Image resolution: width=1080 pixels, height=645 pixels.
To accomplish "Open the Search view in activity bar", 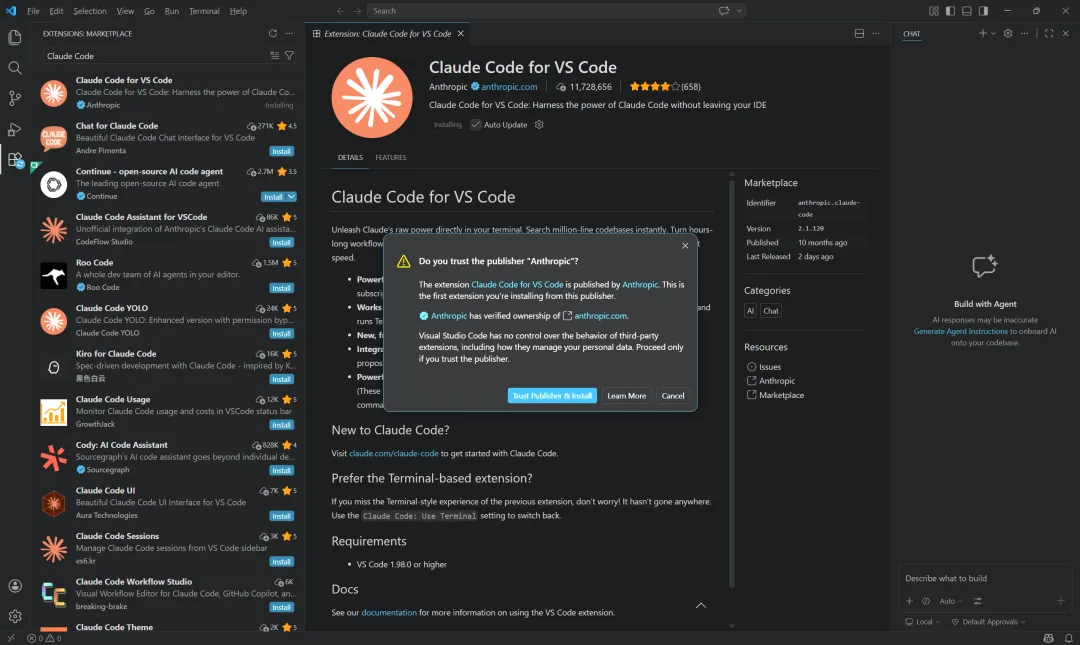I will pos(14,68).
